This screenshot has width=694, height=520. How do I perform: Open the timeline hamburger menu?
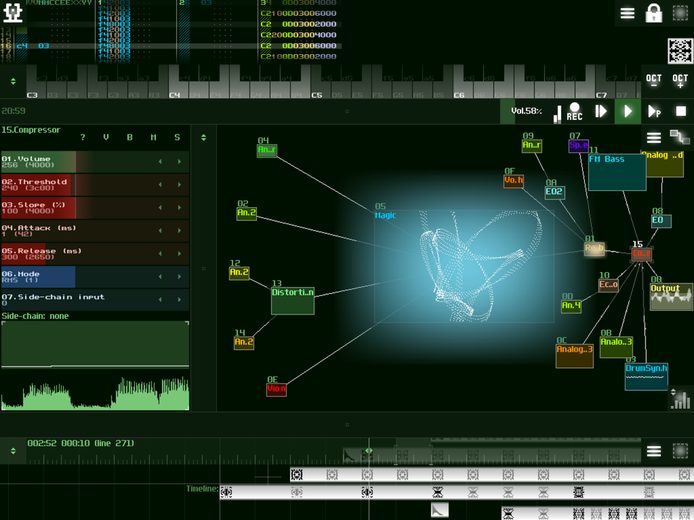[x=654, y=451]
